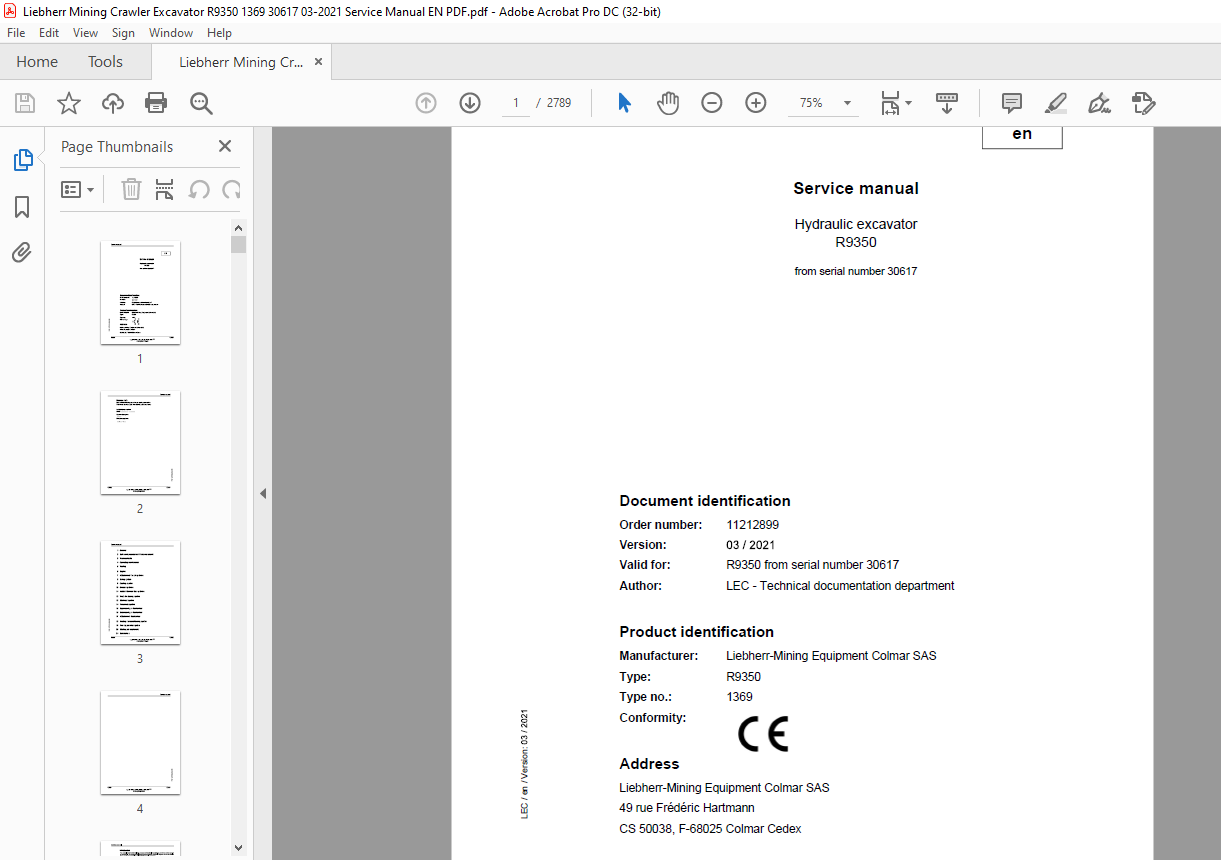Screen dimensions: 1221x860
Task: Click 'Product identification' heading
Action: (697, 632)
